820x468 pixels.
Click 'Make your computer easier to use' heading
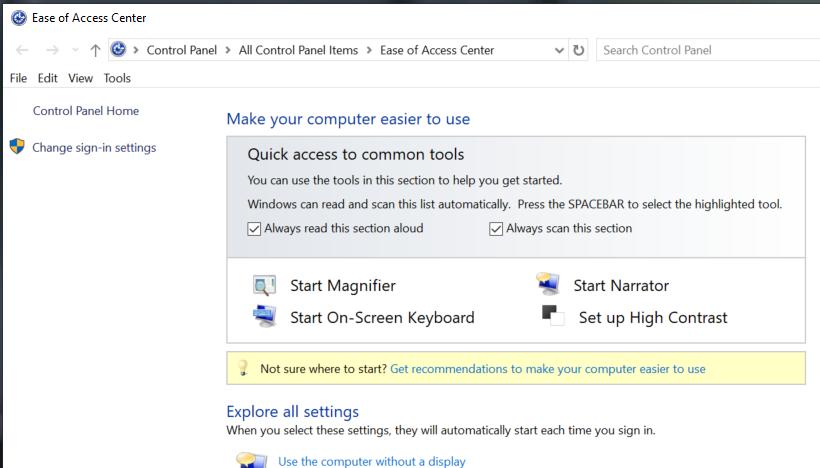348,119
